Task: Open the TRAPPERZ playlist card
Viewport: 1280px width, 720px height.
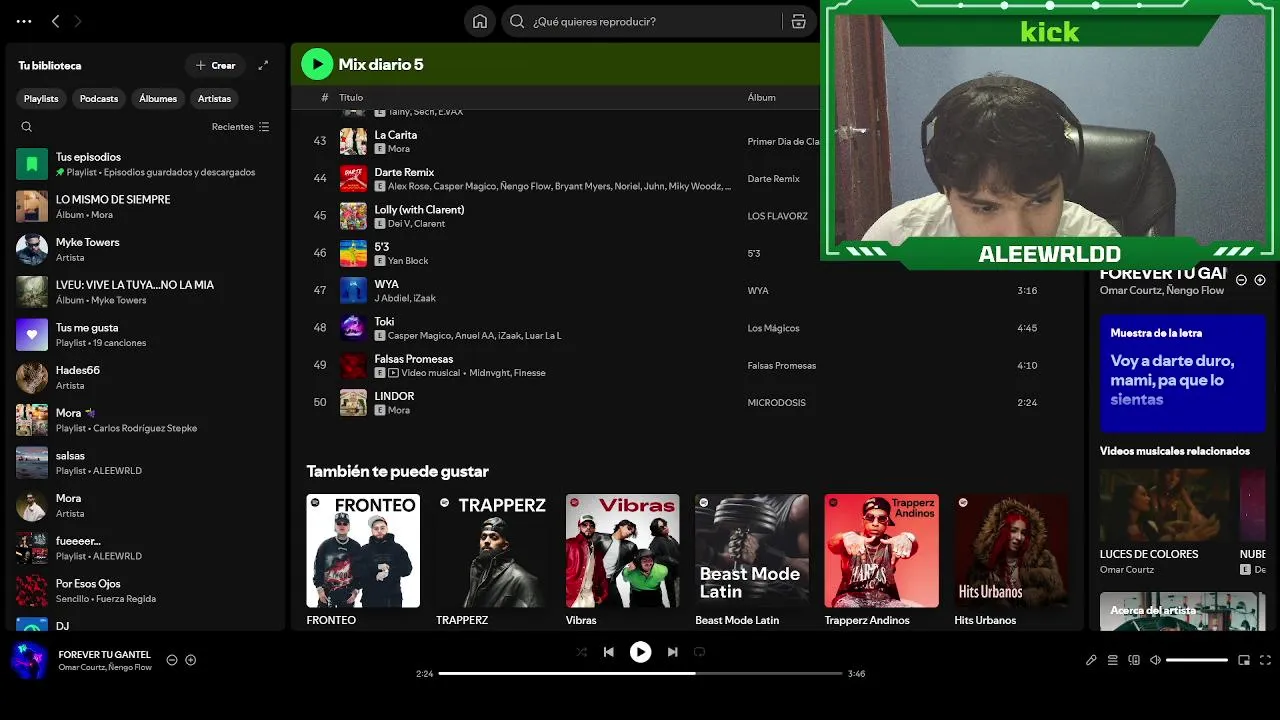Action: point(493,560)
